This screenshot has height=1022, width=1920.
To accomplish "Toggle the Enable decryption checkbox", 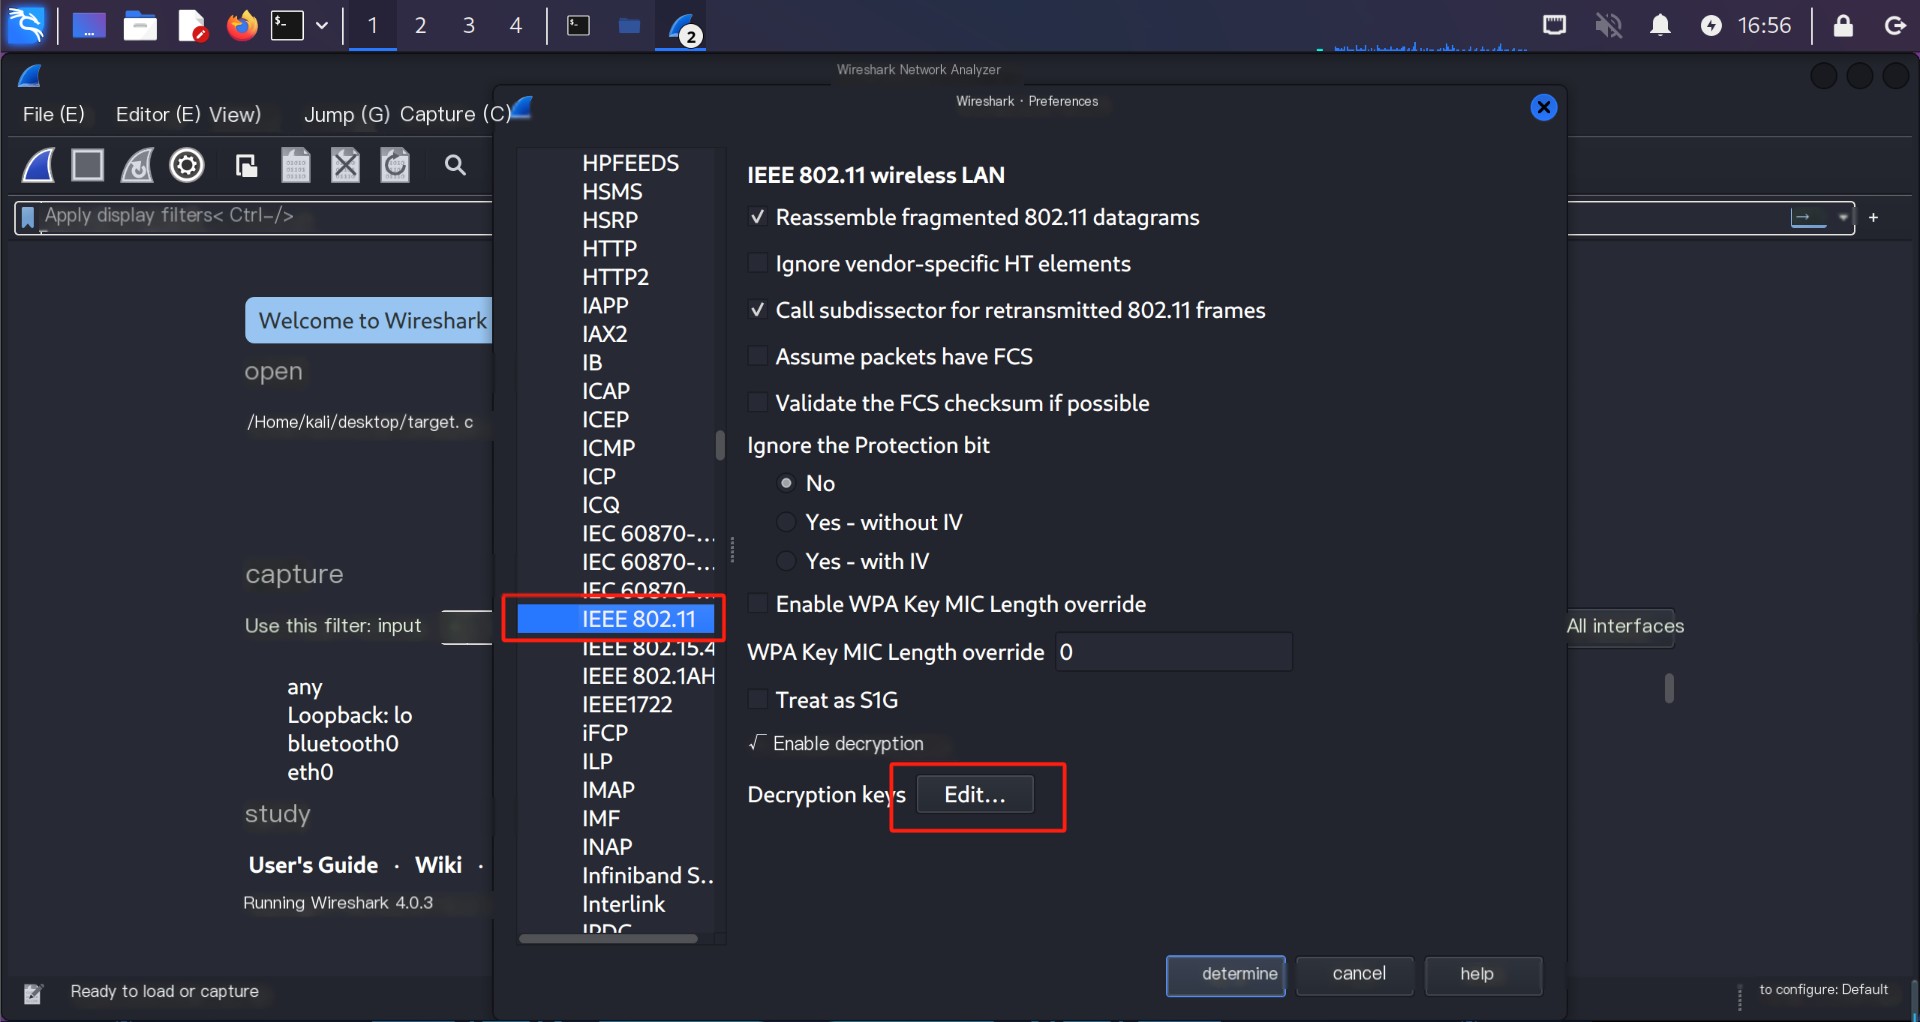I will [x=757, y=743].
